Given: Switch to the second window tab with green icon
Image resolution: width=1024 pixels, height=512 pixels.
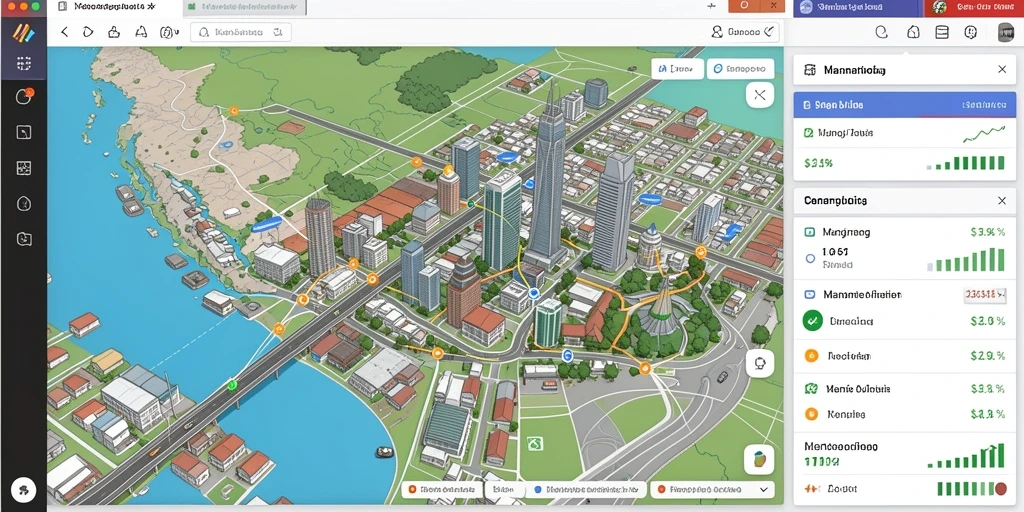Looking at the screenshot, I should [244, 8].
